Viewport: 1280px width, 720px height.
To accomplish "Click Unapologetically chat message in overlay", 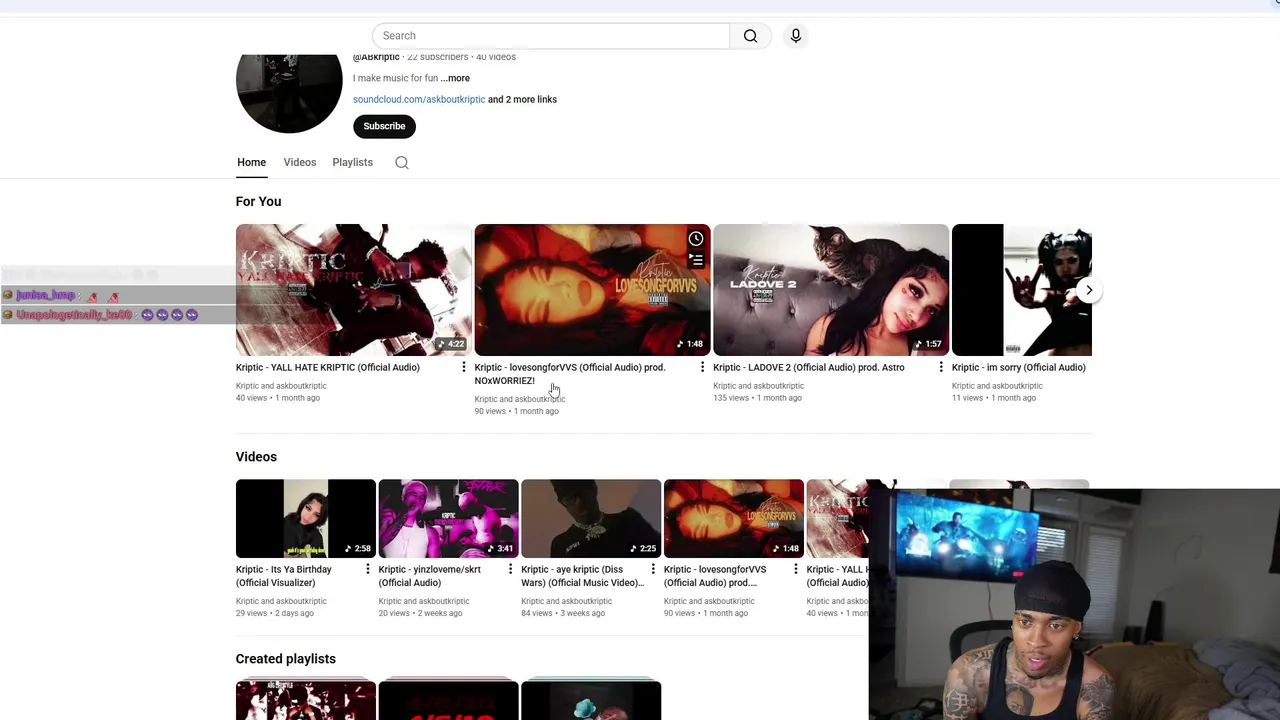I will click(x=101, y=315).
